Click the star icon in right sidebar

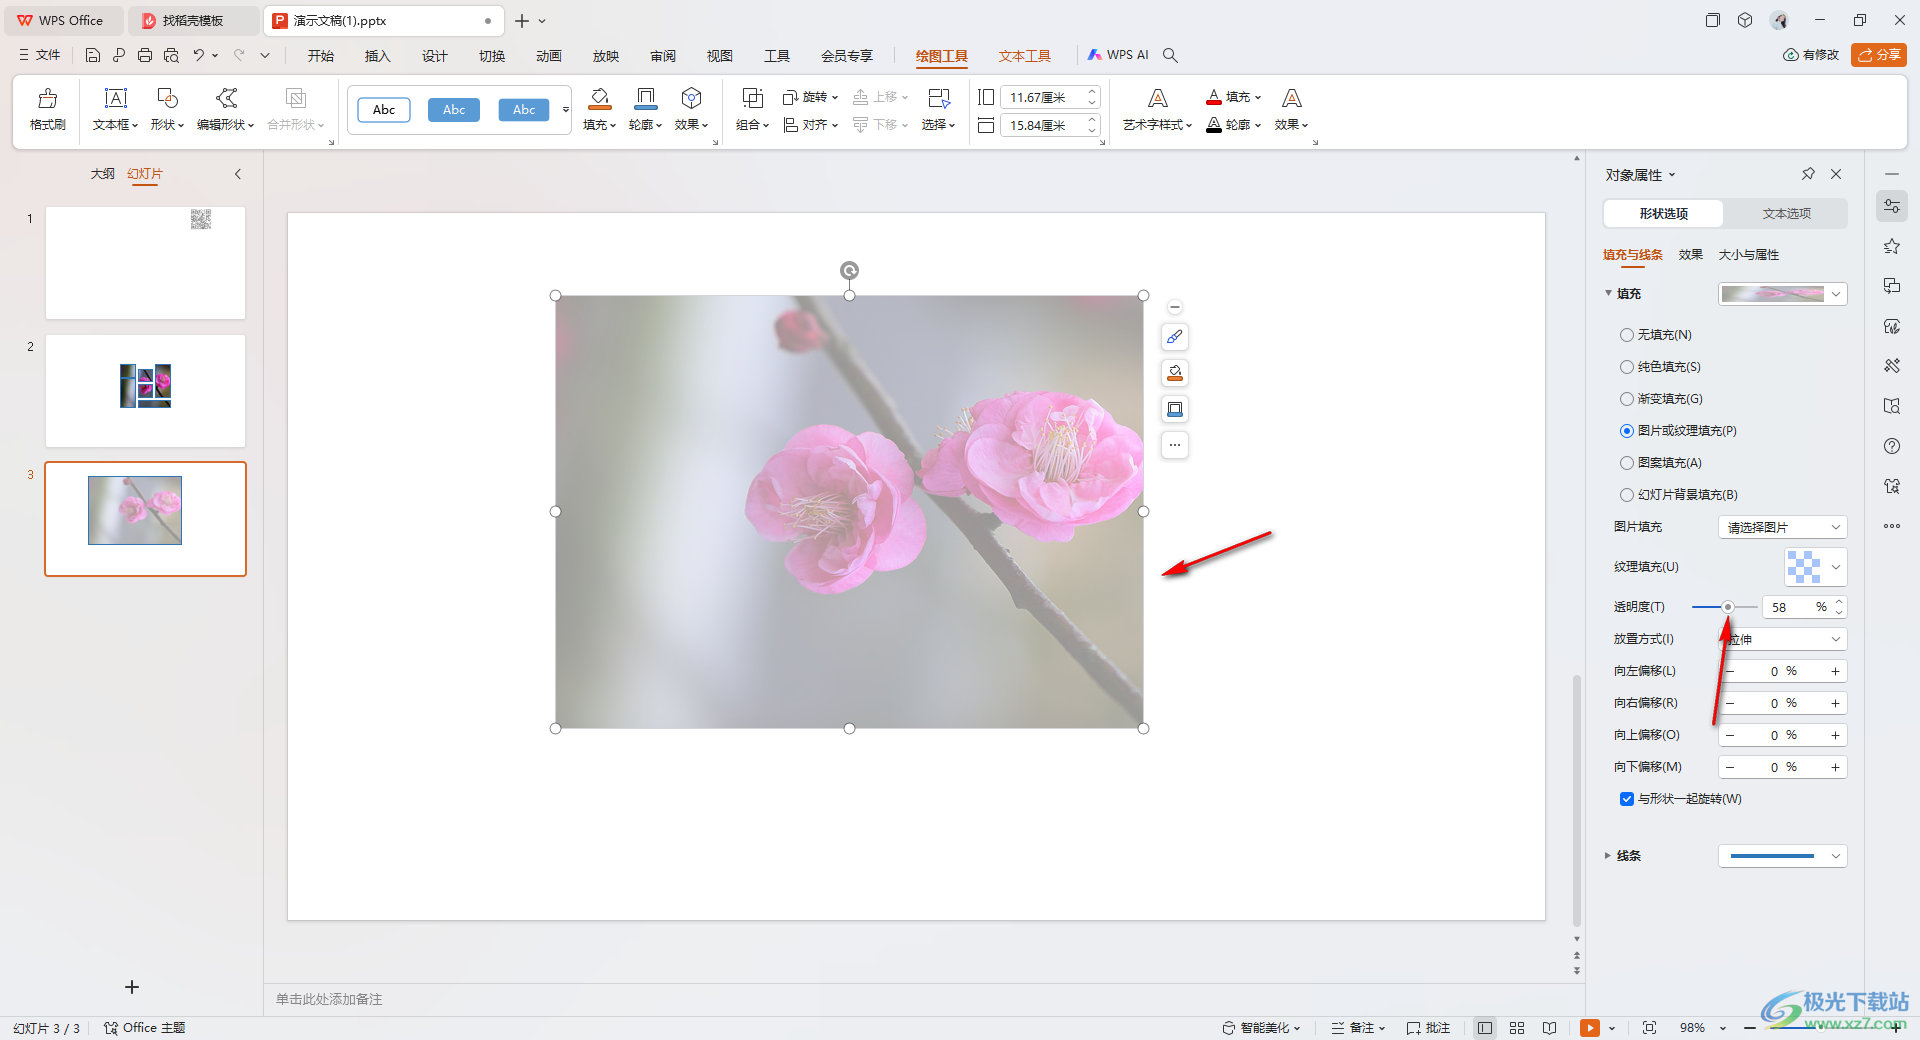click(1892, 246)
